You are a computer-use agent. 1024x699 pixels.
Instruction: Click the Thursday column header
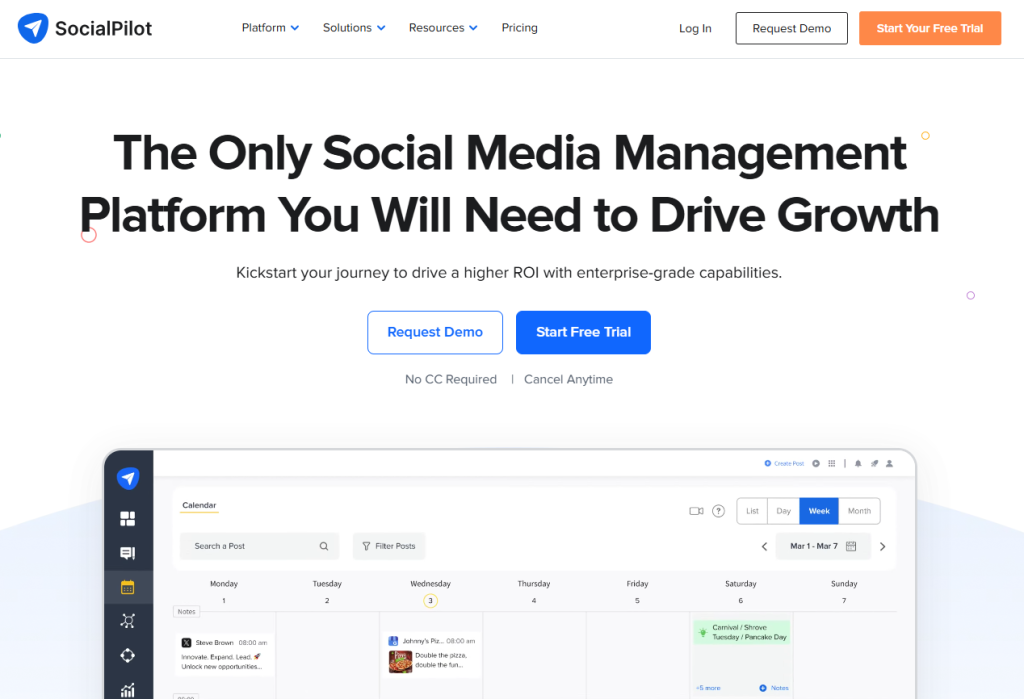[x=534, y=583]
